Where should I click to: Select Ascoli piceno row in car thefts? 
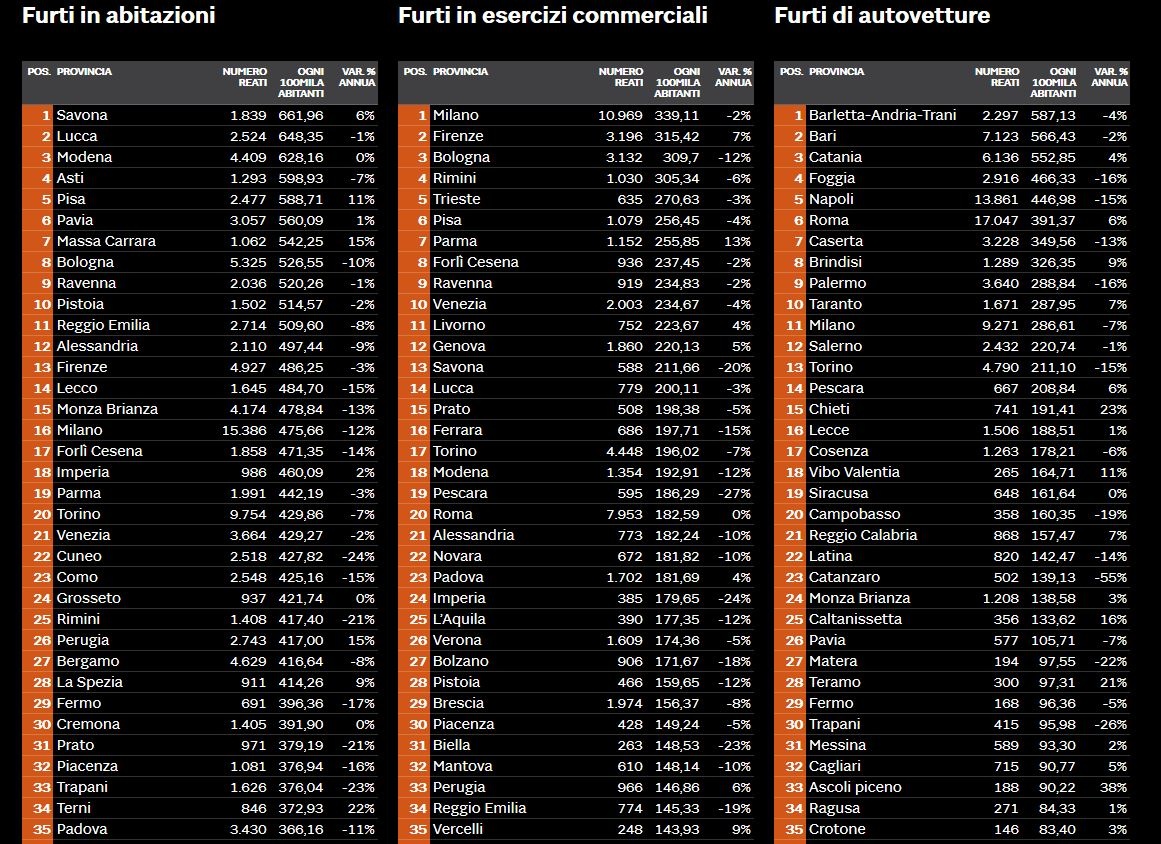click(952, 787)
